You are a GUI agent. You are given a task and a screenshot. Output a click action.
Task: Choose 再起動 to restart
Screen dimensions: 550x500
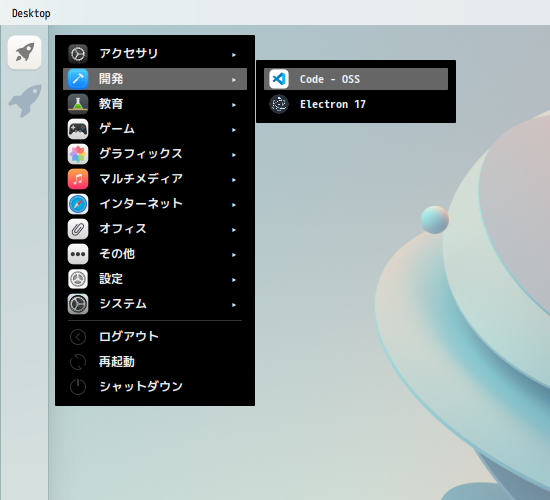click(155, 362)
